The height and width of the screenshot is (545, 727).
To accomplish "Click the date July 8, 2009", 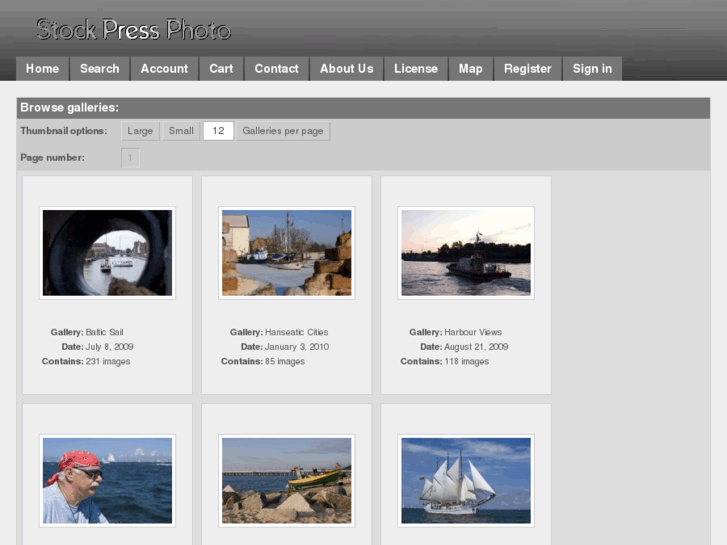I will [109, 346].
